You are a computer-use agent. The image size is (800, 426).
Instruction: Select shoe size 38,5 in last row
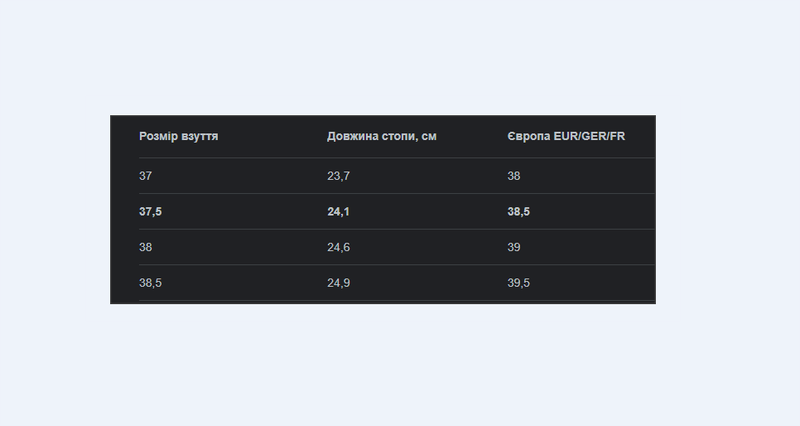pos(150,283)
